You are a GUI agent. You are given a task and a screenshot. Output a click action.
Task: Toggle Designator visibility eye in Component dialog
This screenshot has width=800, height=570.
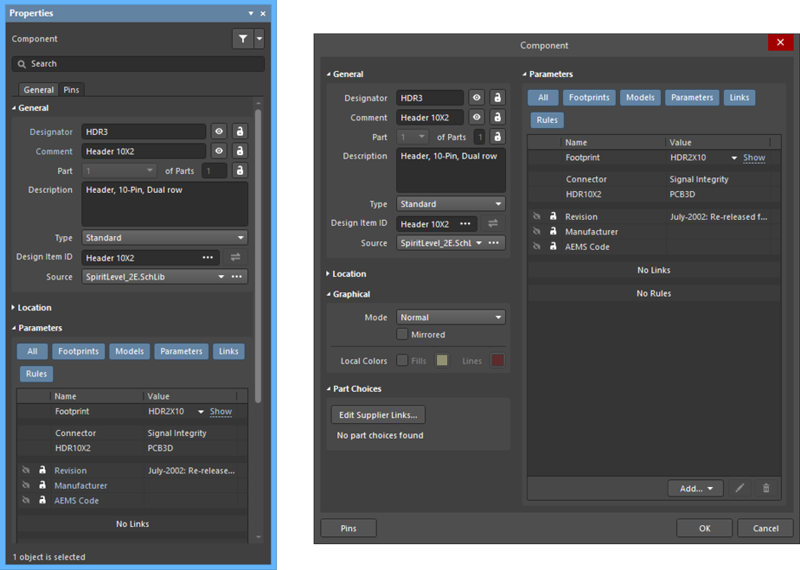click(477, 98)
